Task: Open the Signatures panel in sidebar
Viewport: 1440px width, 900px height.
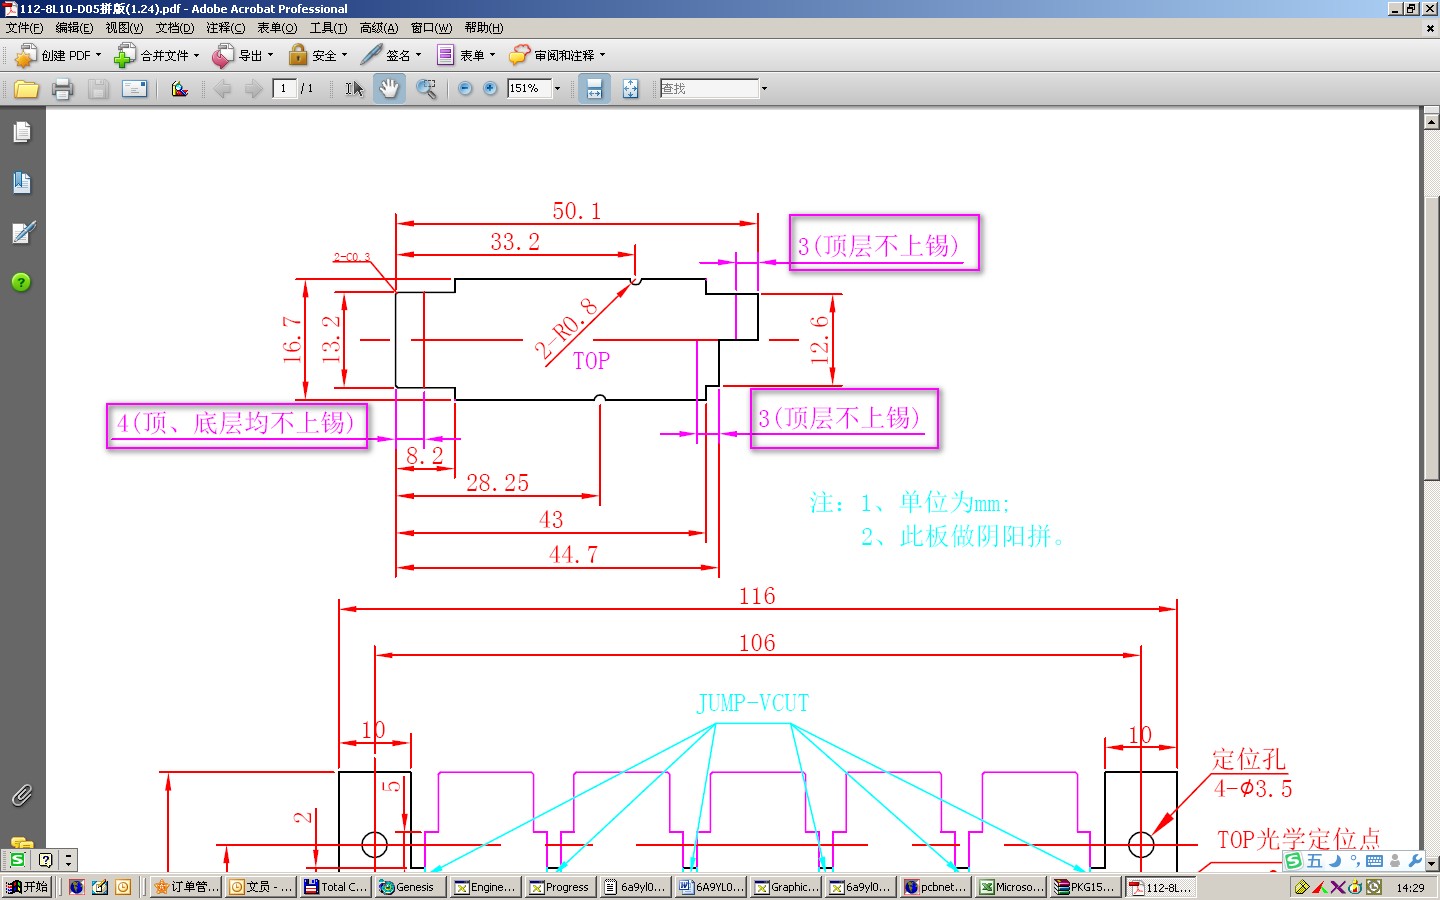Action: [22, 232]
